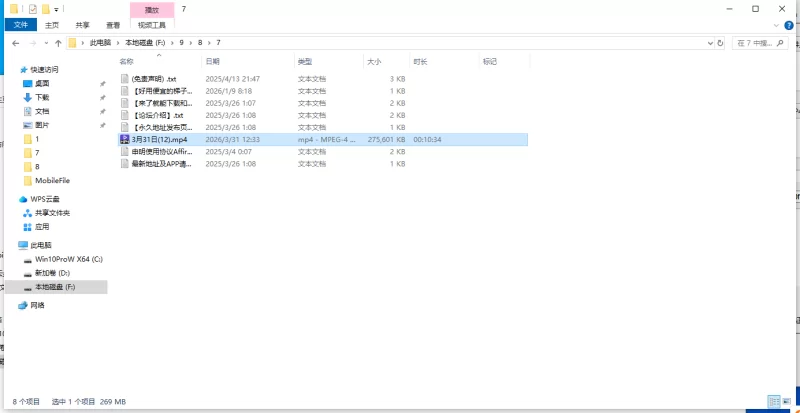The width and height of the screenshot is (800, 413).
Task: Open 共享文件夹 under WPS云盘
Action: pyautogui.click(x=52, y=213)
